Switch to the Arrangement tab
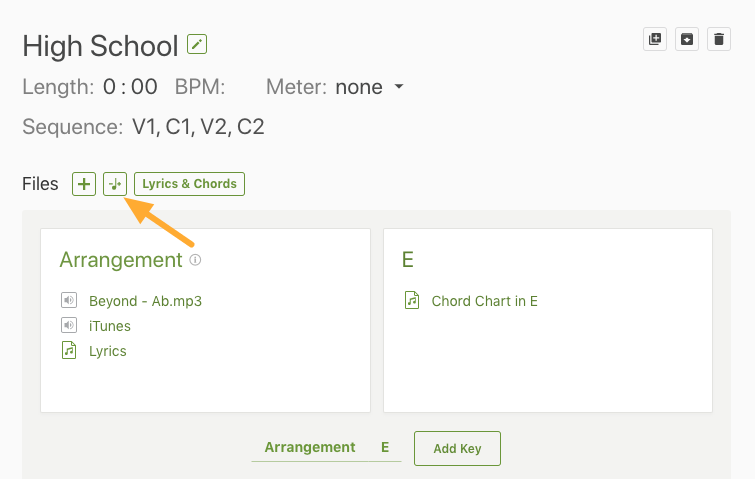Image resolution: width=755 pixels, height=479 pixels. 310,447
